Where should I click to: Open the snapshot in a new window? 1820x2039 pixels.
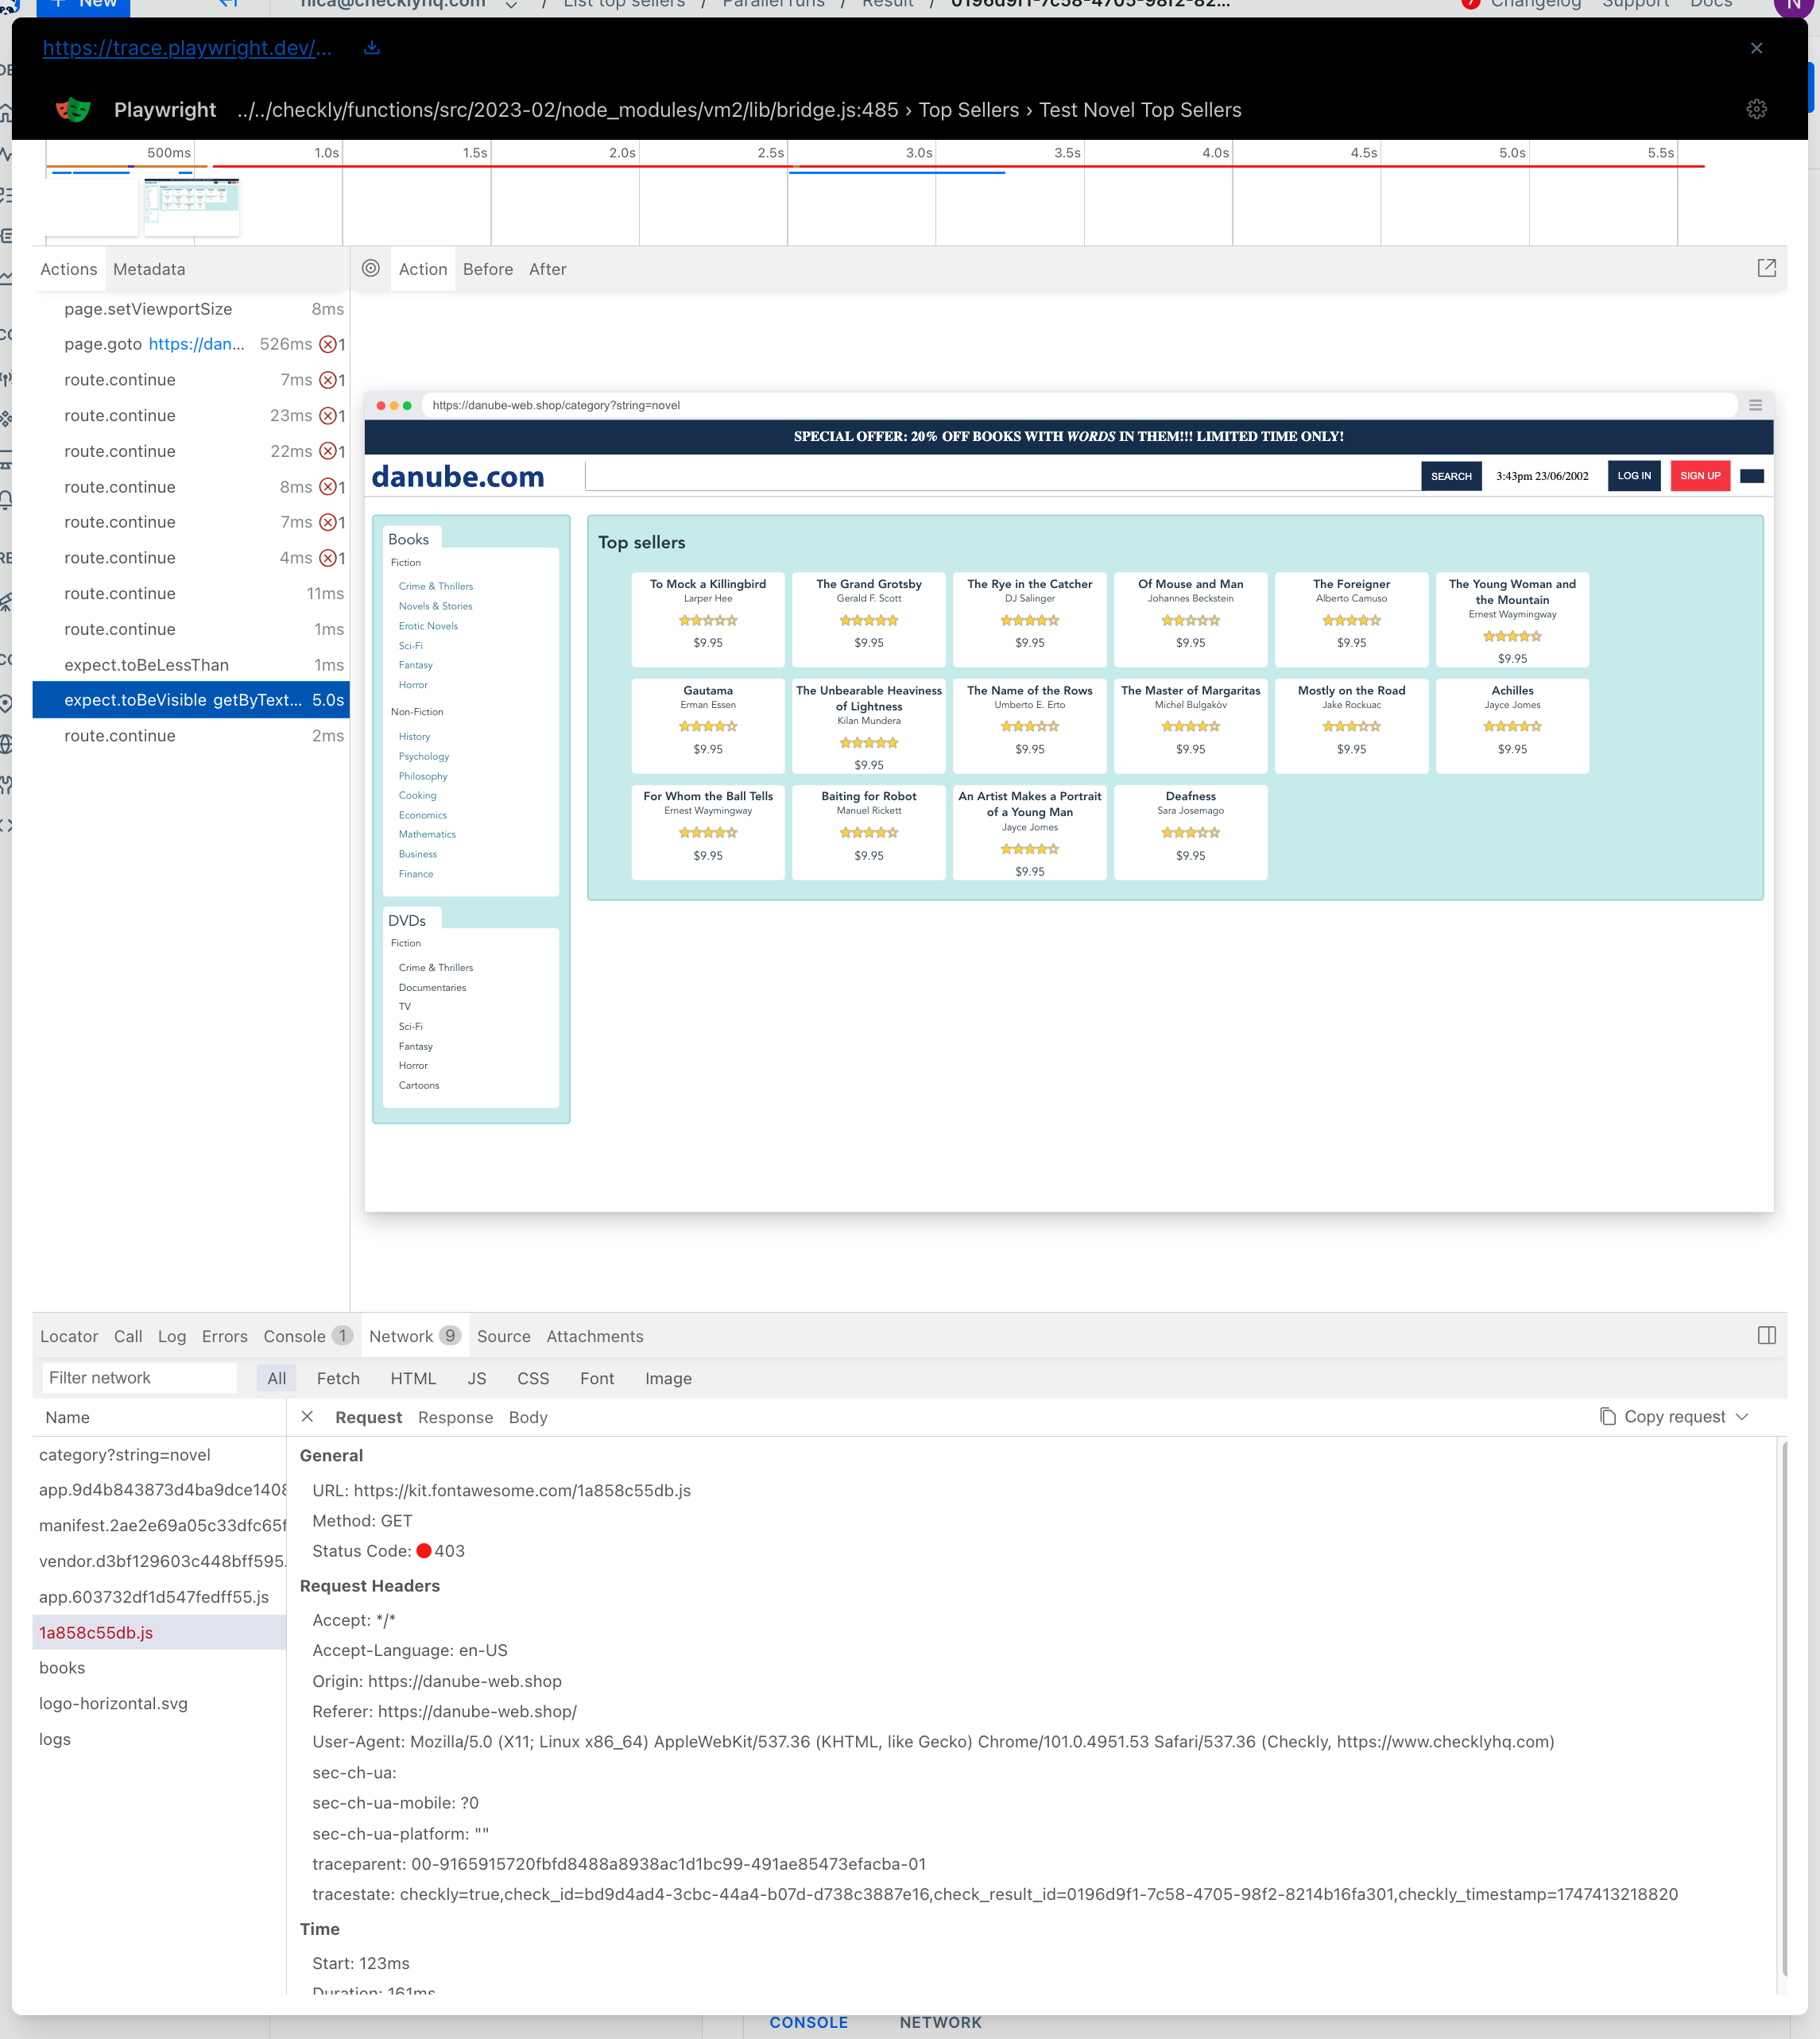[1767, 268]
